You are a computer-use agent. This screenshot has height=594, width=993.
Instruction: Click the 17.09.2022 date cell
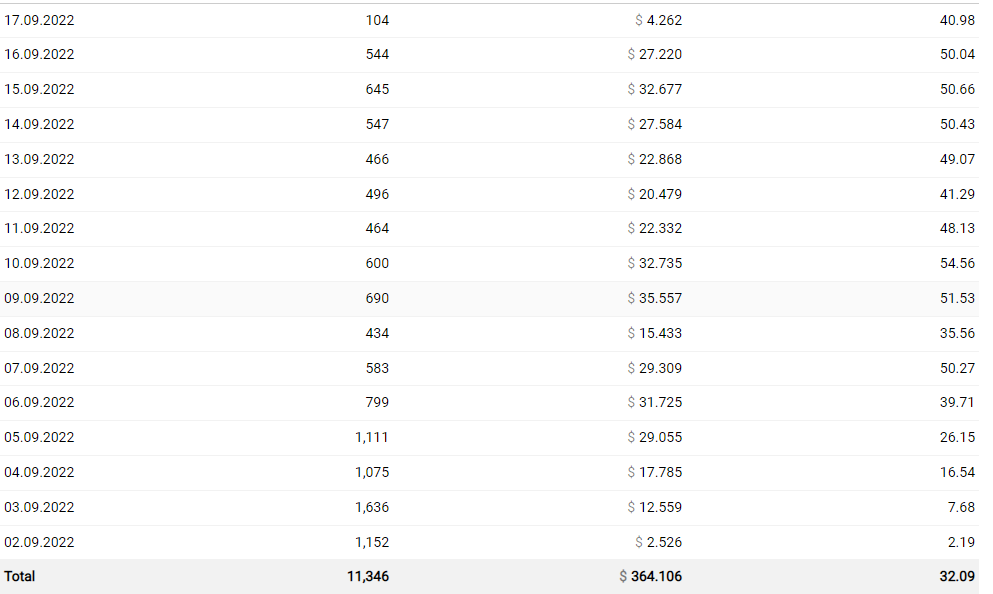tap(40, 20)
